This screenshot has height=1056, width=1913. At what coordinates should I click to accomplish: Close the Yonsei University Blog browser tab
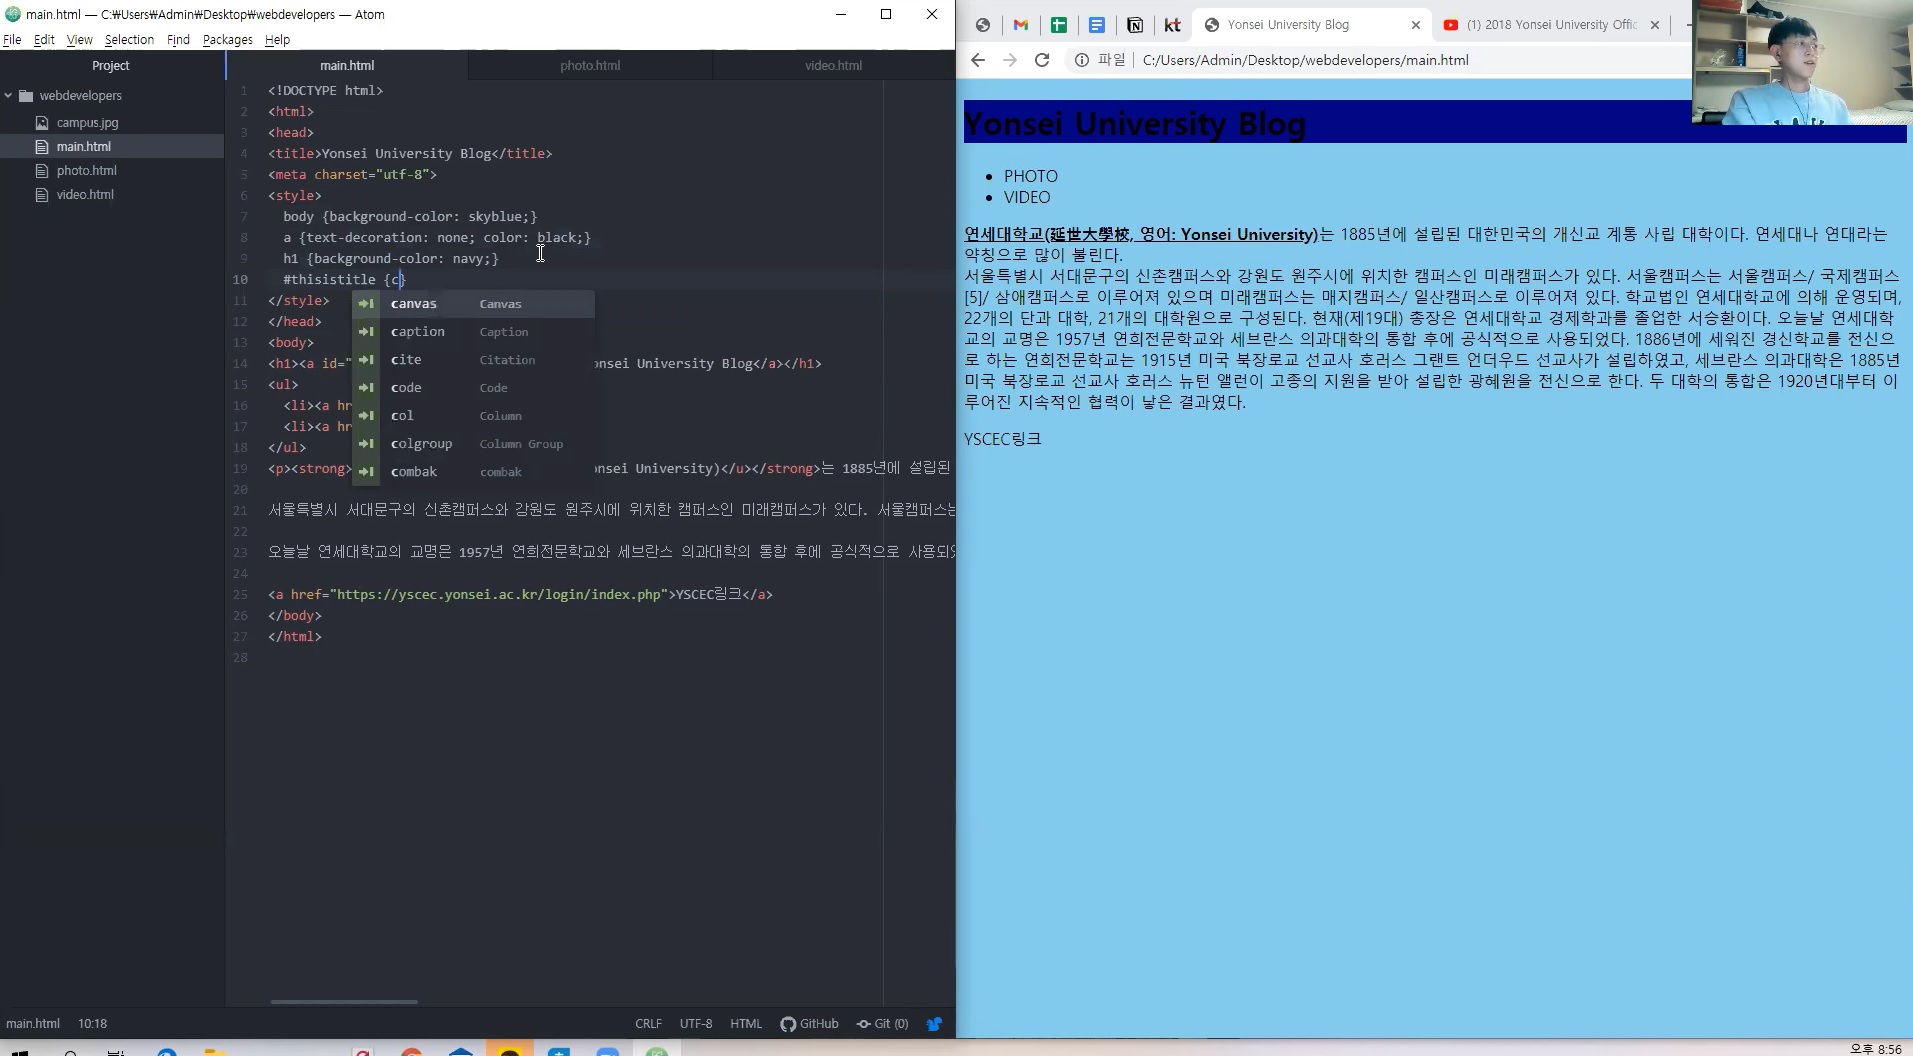click(1415, 25)
